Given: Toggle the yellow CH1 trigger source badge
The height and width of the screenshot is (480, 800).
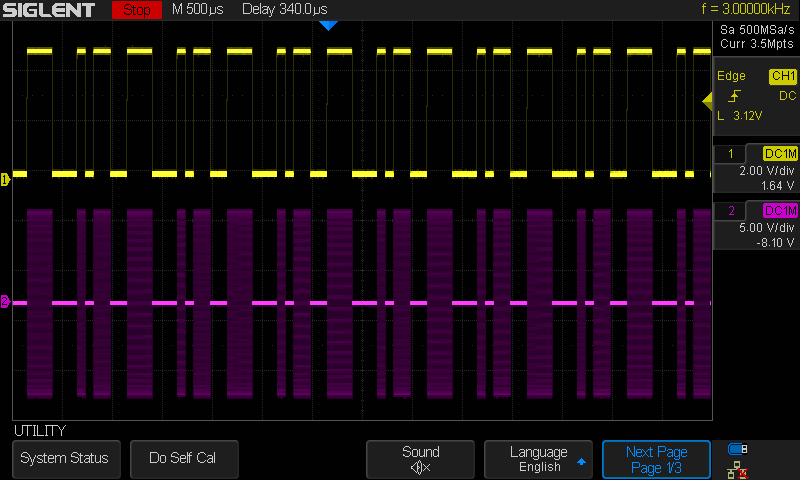Looking at the screenshot, I should tap(782, 76).
